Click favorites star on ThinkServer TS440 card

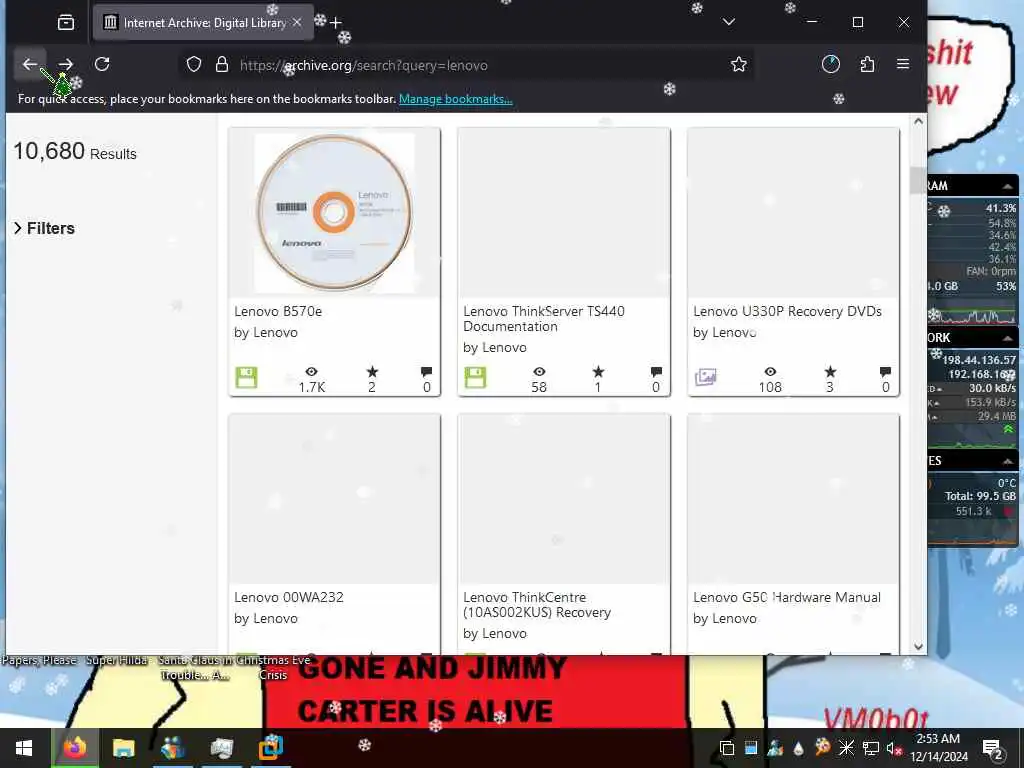pyautogui.click(x=598, y=372)
